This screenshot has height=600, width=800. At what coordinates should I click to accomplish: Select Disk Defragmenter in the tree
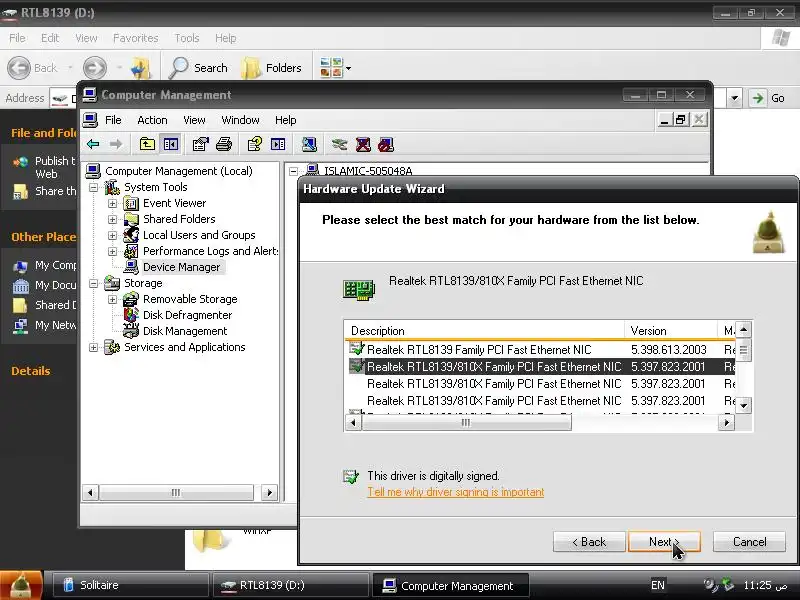pos(187,315)
